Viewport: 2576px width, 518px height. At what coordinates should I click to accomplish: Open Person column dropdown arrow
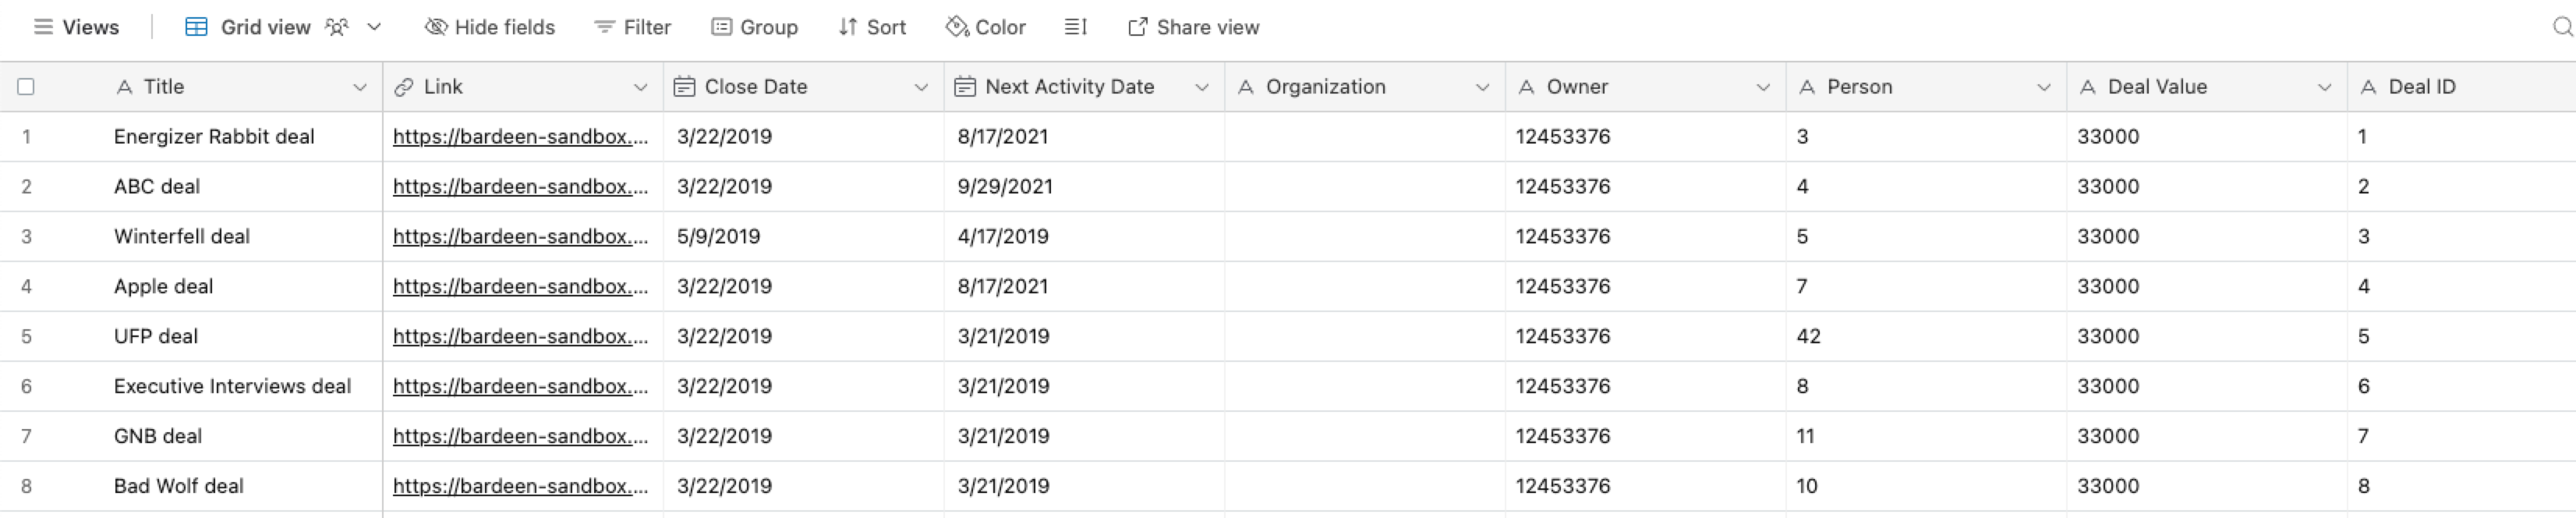point(2044,87)
